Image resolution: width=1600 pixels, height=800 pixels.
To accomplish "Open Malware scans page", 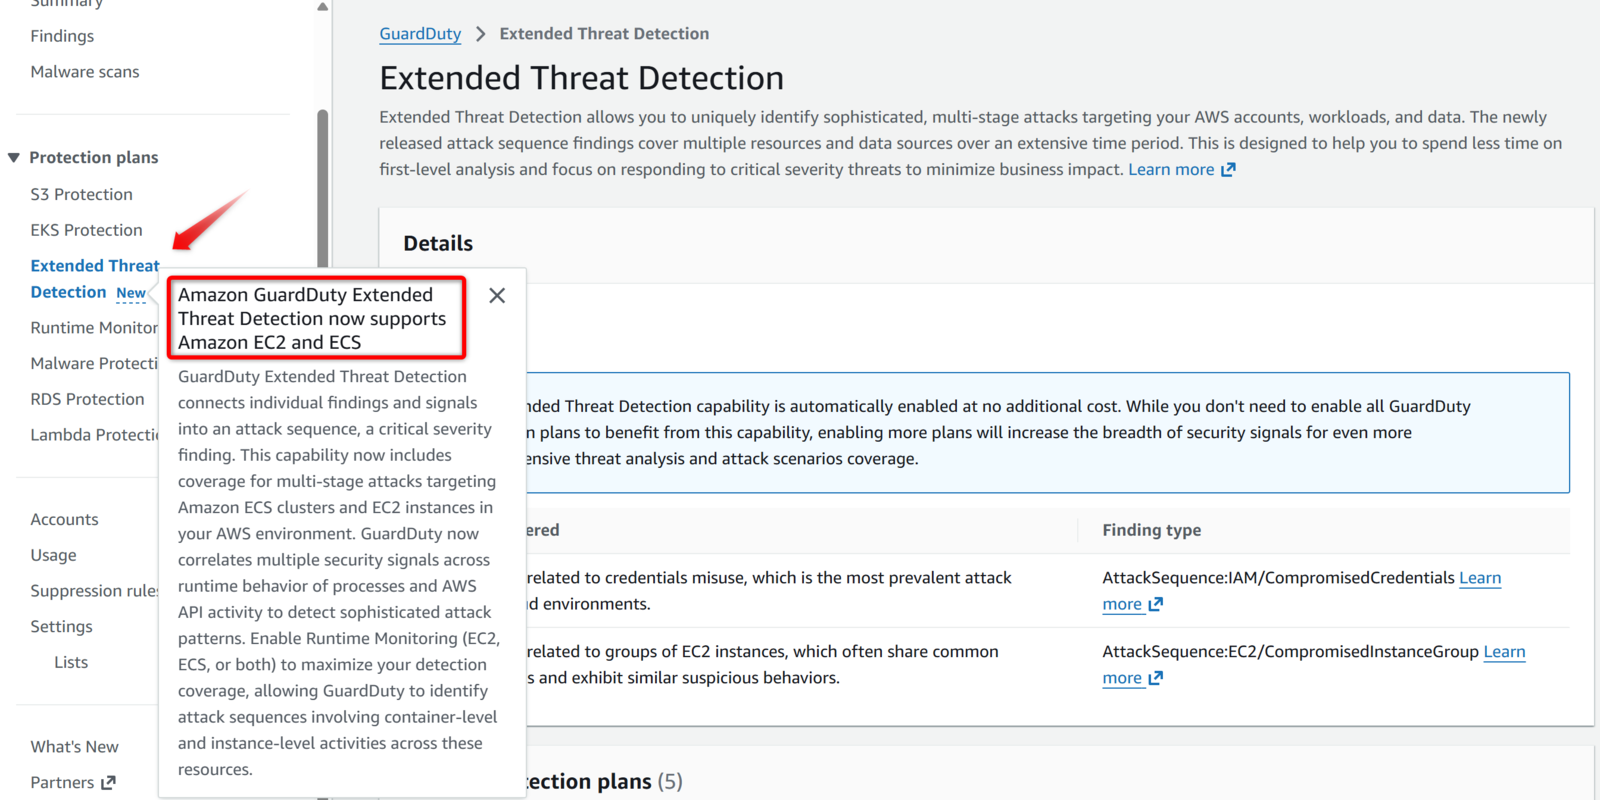I will 85,72.
